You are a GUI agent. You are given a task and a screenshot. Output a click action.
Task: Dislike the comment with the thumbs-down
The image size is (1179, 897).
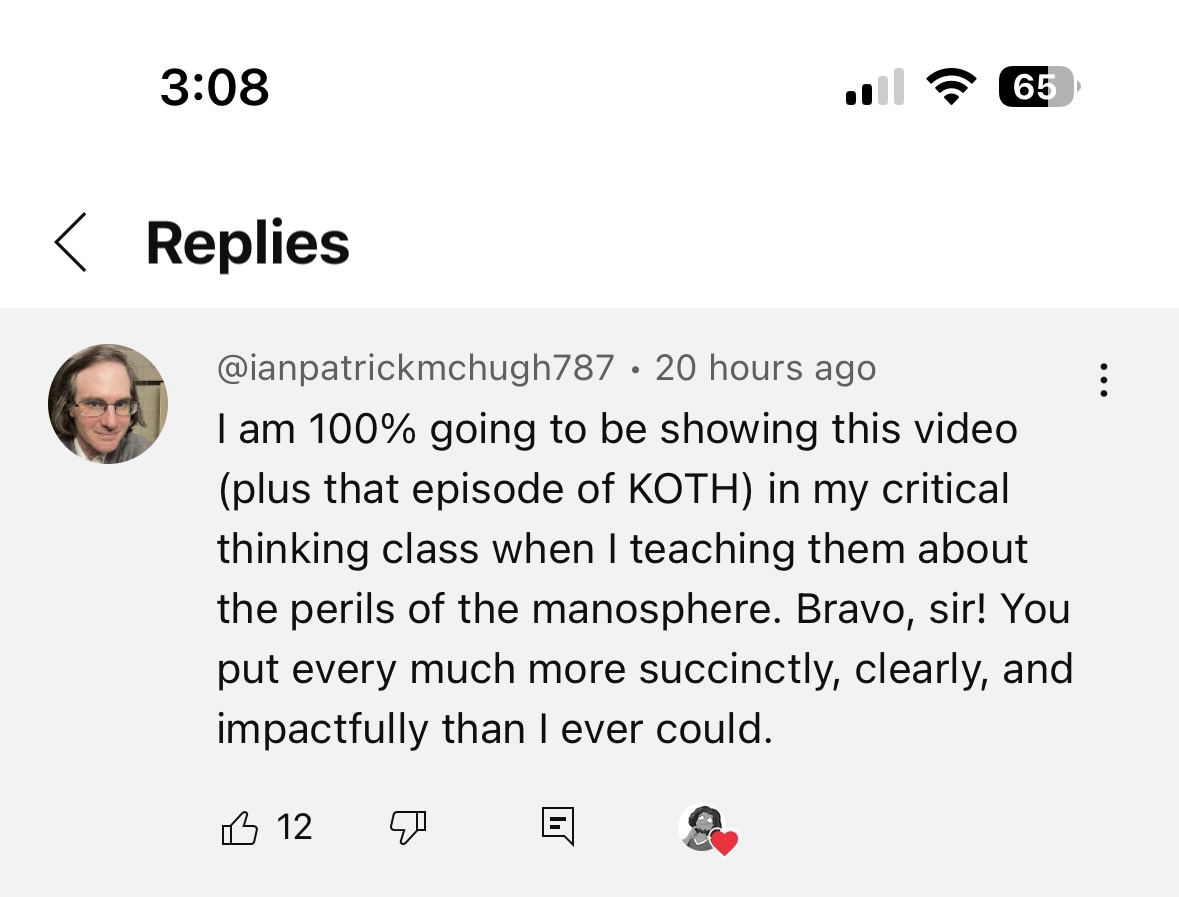tap(407, 828)
